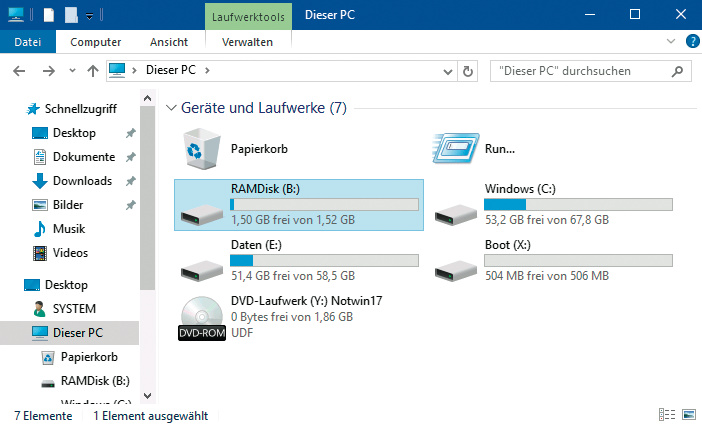Viewport: 702px width, 425px height.
Task: Click Dieser PC in the breadcrumb
Action: 171,70
